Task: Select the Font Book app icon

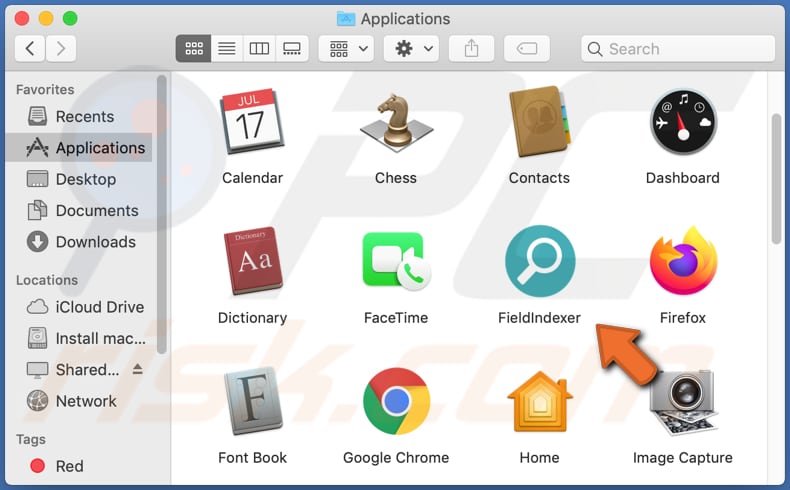Action: tap(252, 401)
